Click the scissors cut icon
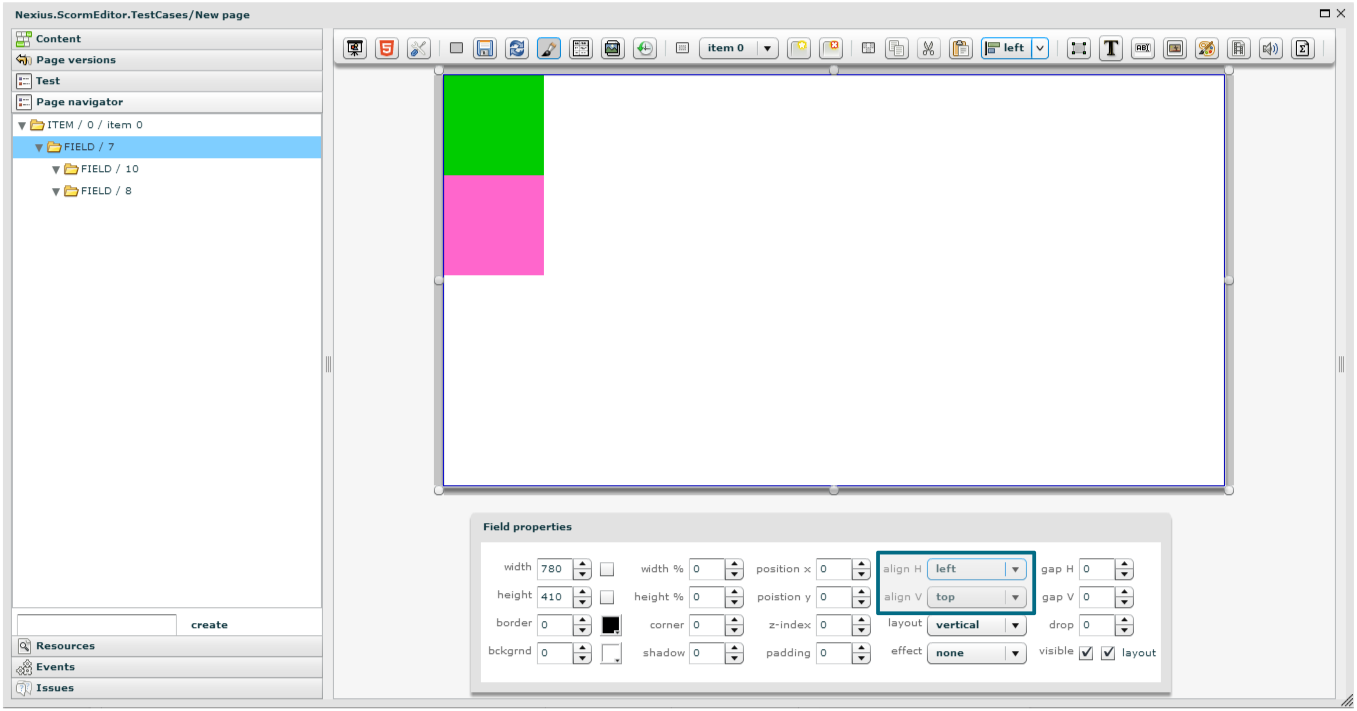 coord(929,48)
